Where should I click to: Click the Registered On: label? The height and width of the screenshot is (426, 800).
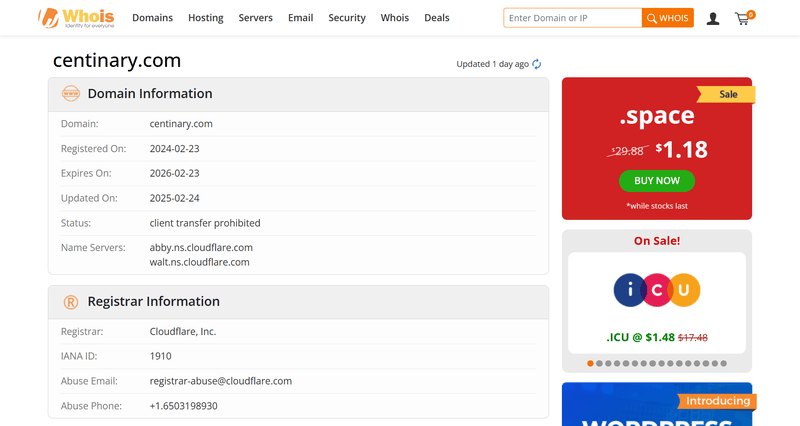(93, 148)
